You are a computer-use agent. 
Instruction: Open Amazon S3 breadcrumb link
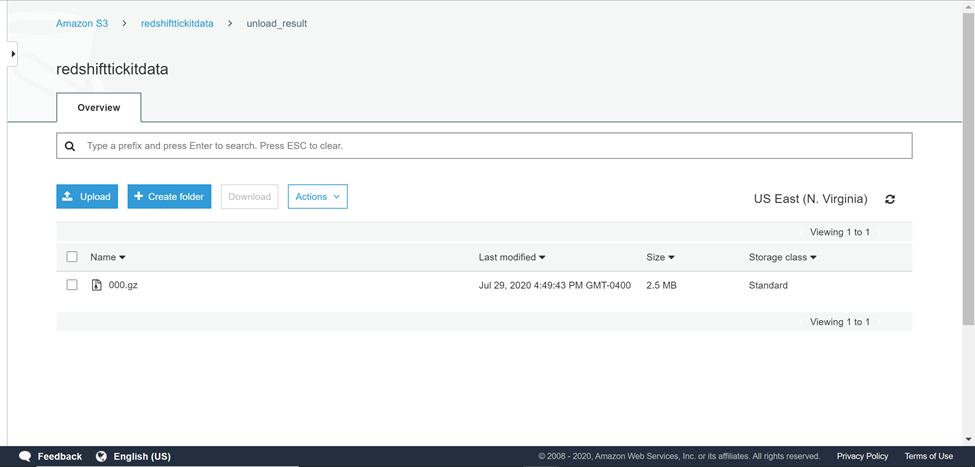(82, 24)
